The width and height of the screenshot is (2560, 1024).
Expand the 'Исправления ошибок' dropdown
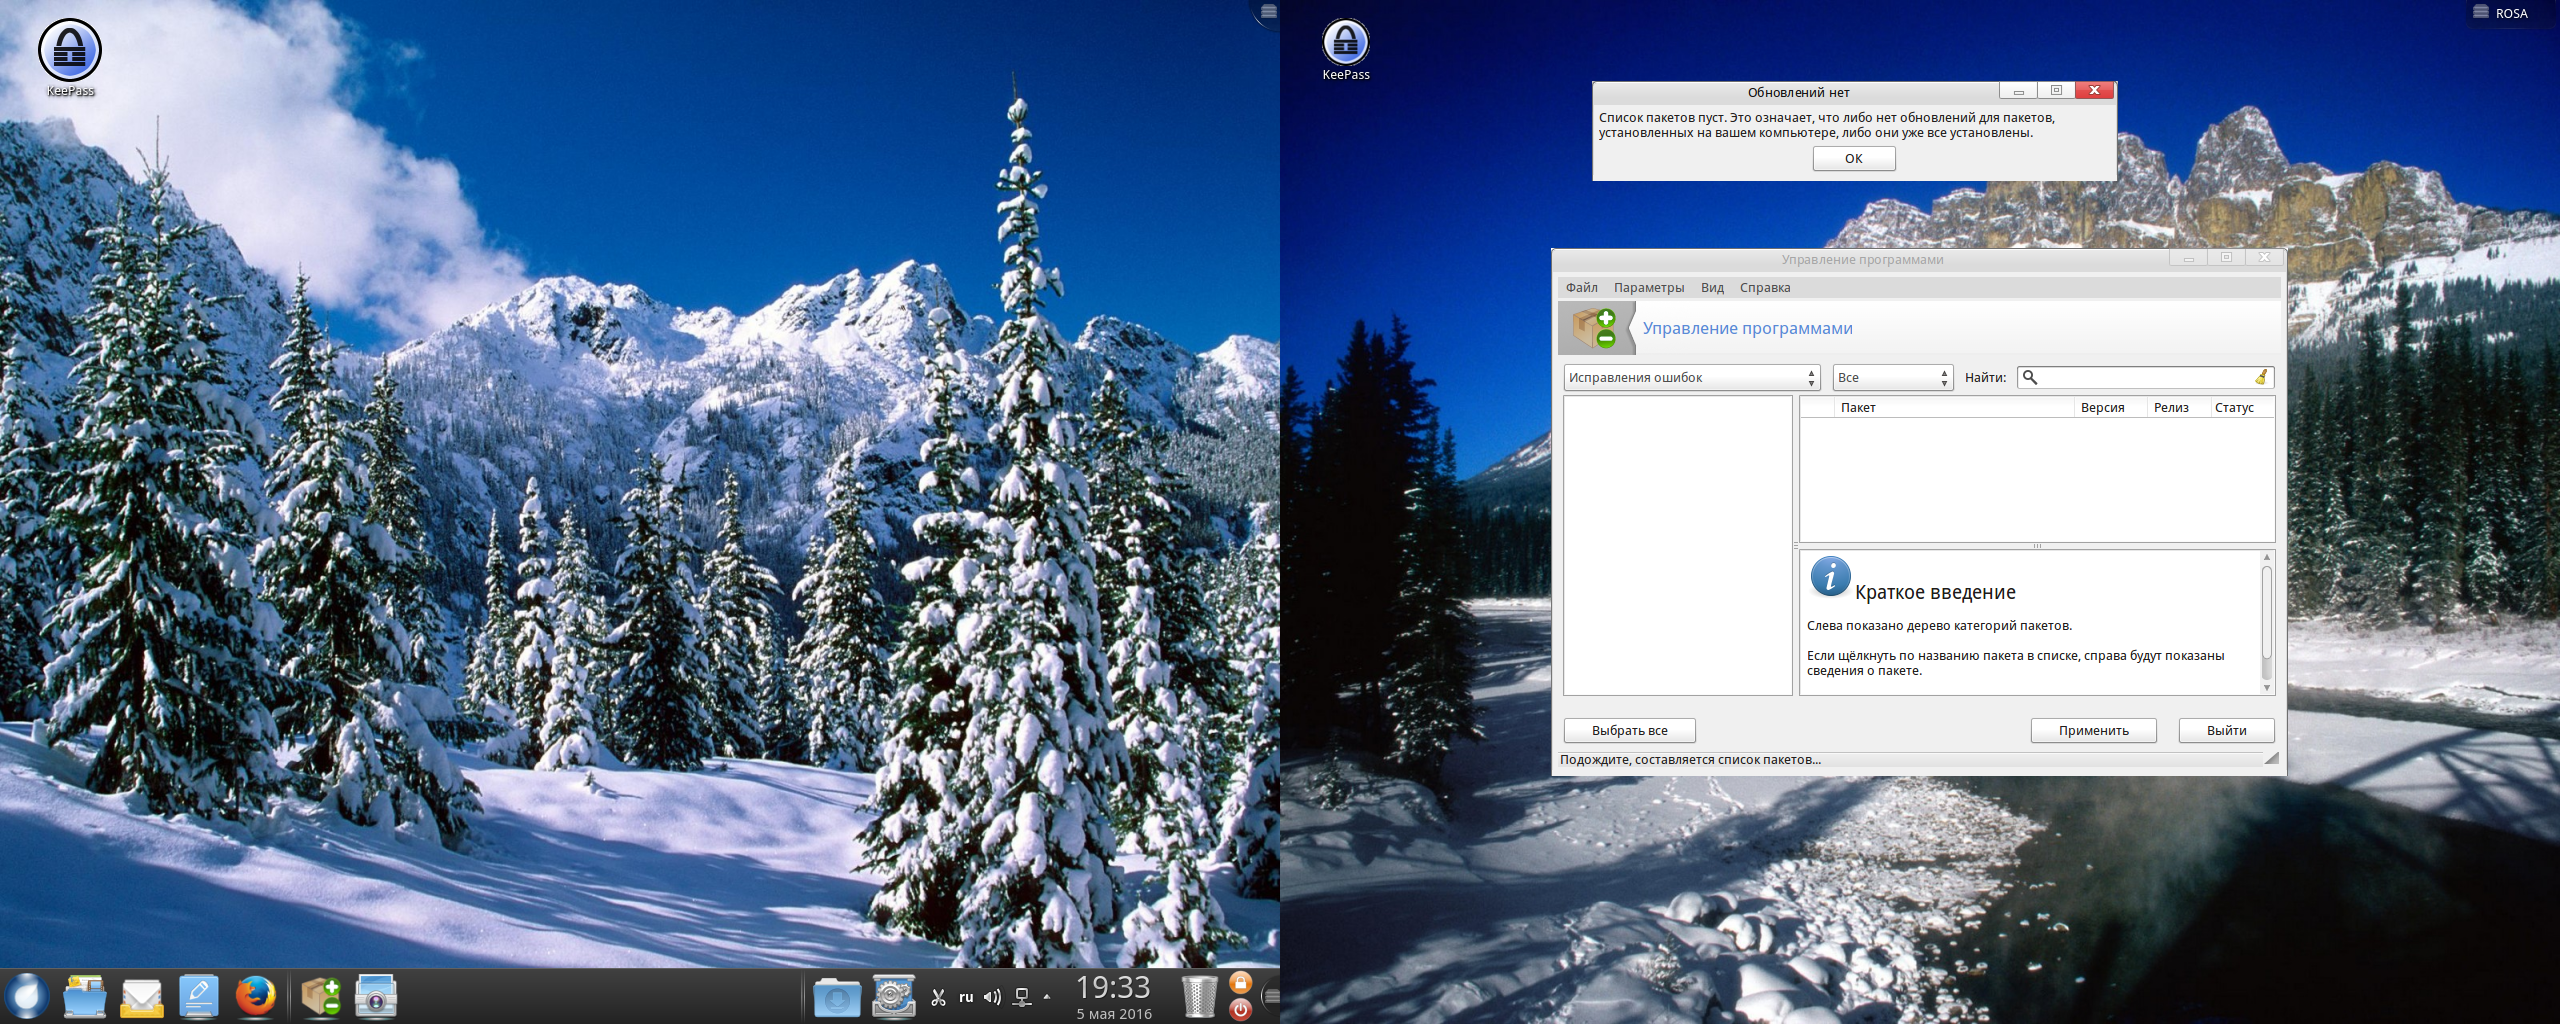[1691, 377]
